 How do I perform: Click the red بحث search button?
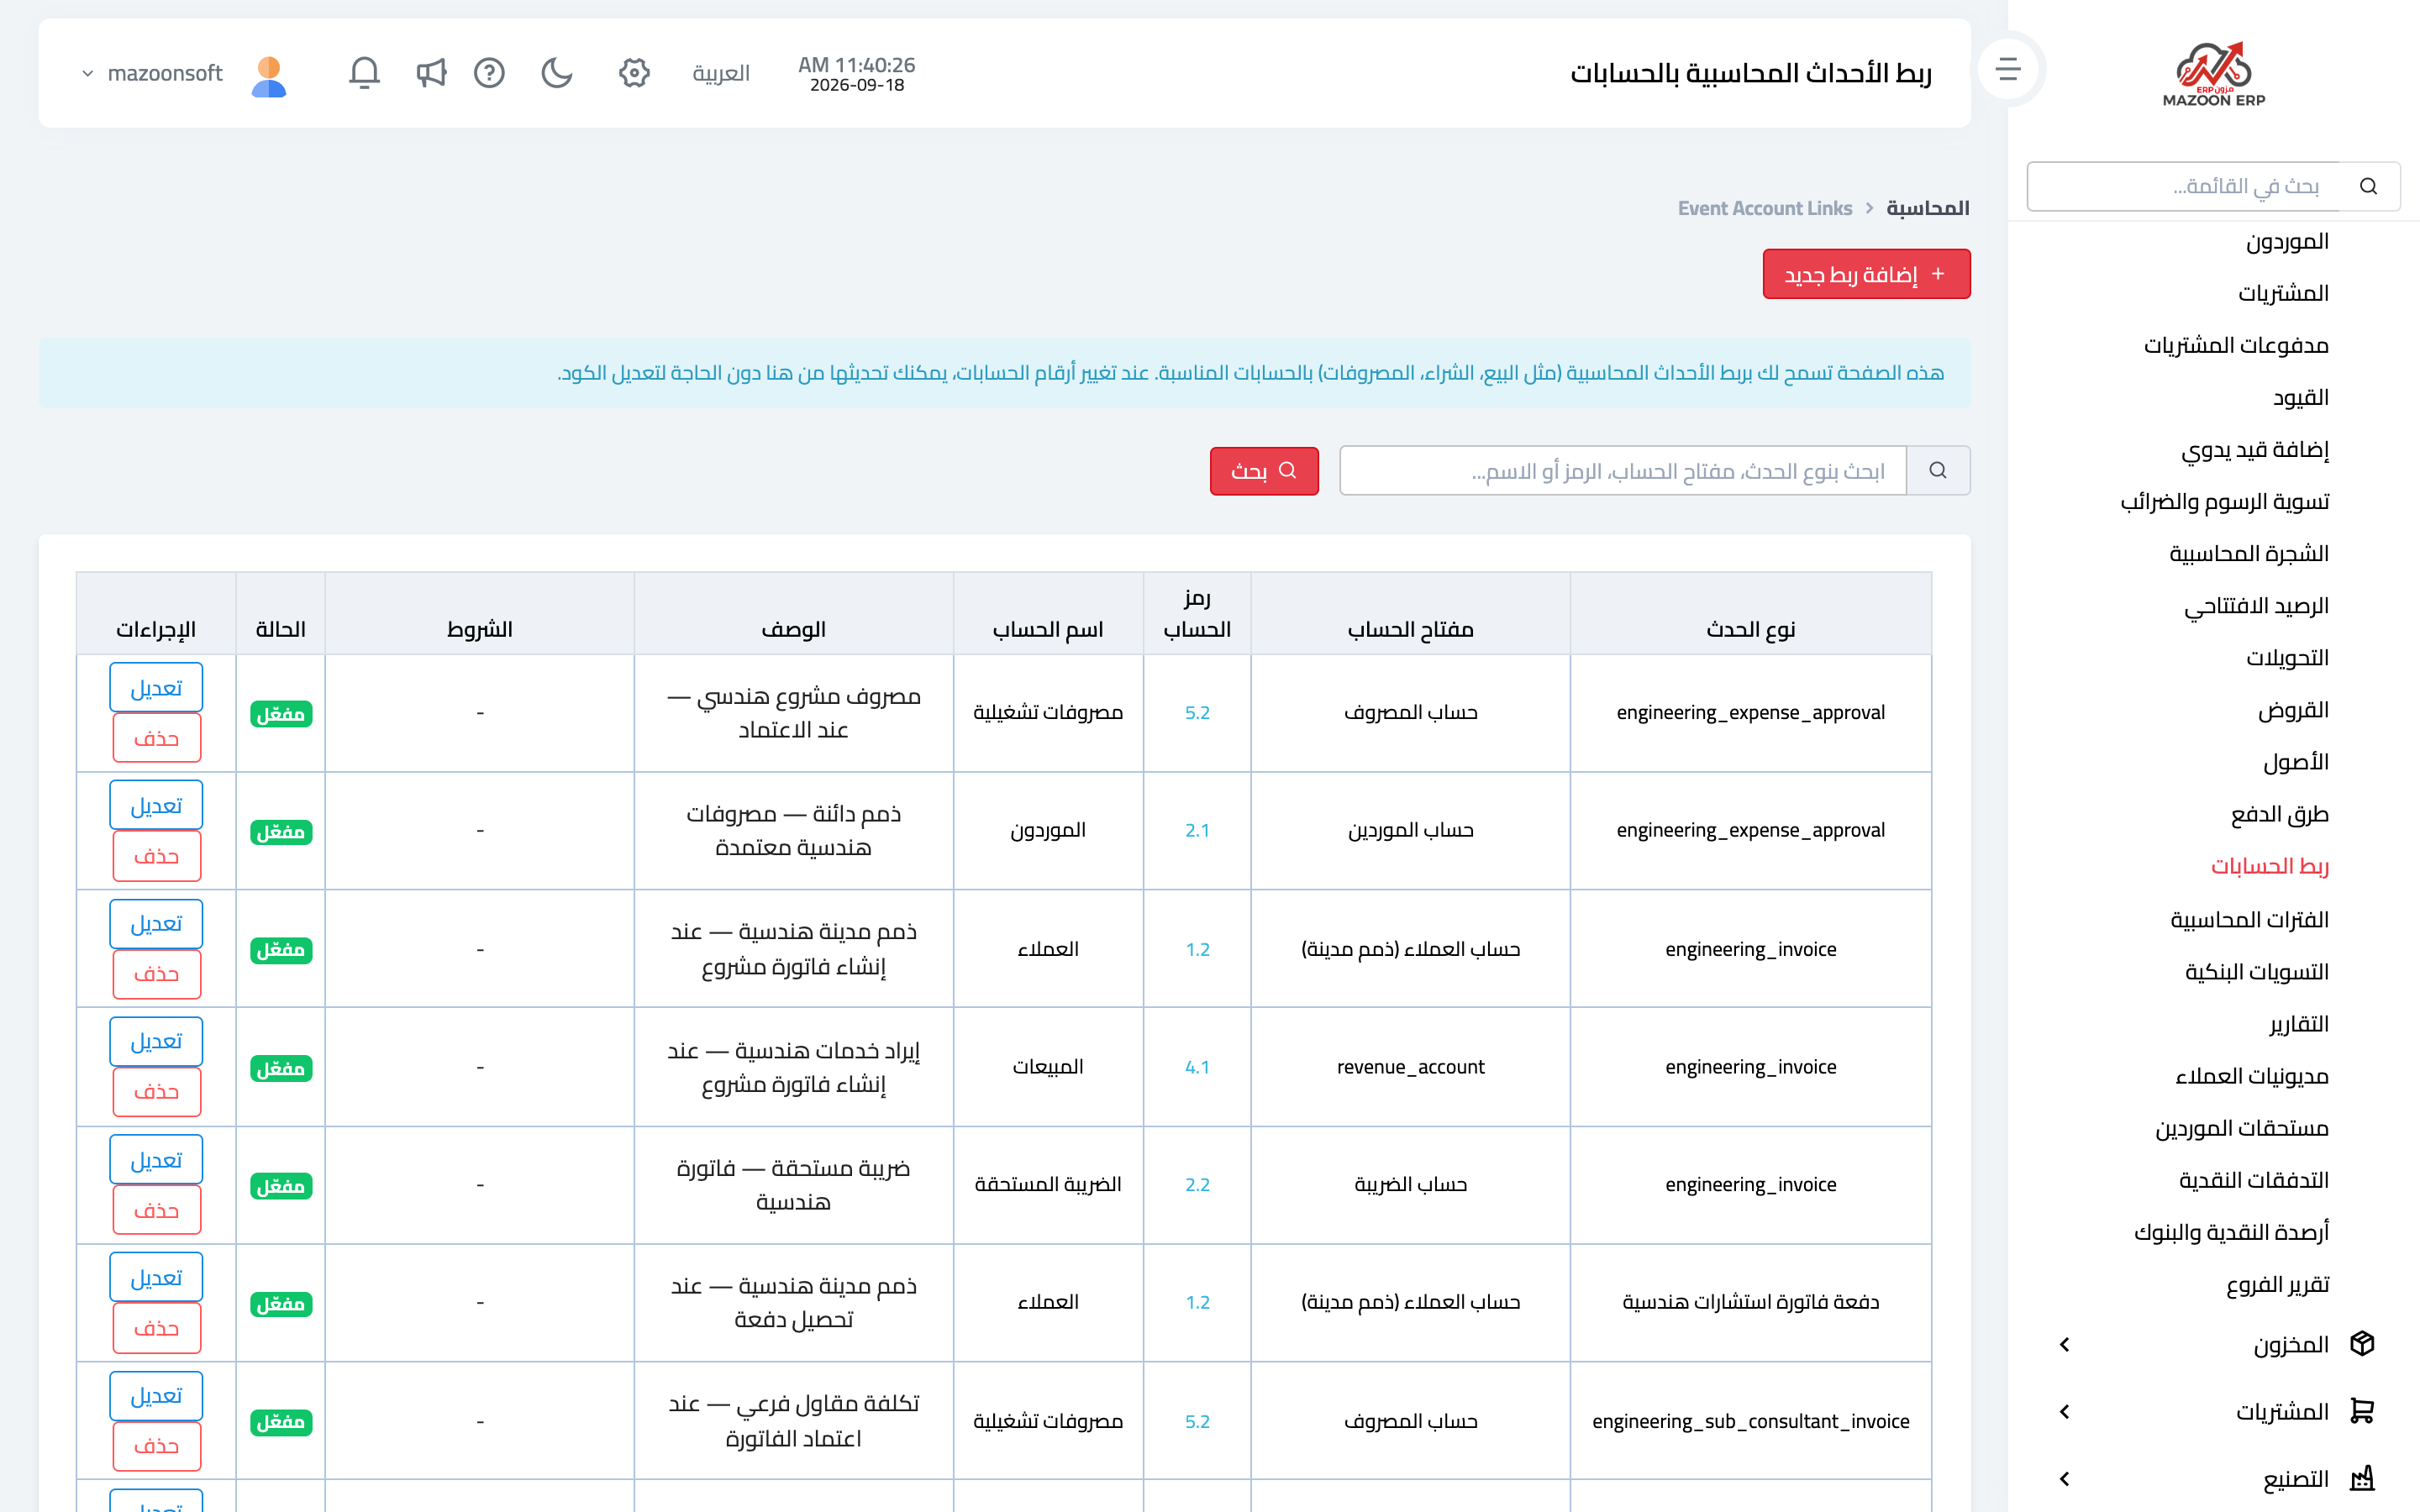[x=1264, y=470]
